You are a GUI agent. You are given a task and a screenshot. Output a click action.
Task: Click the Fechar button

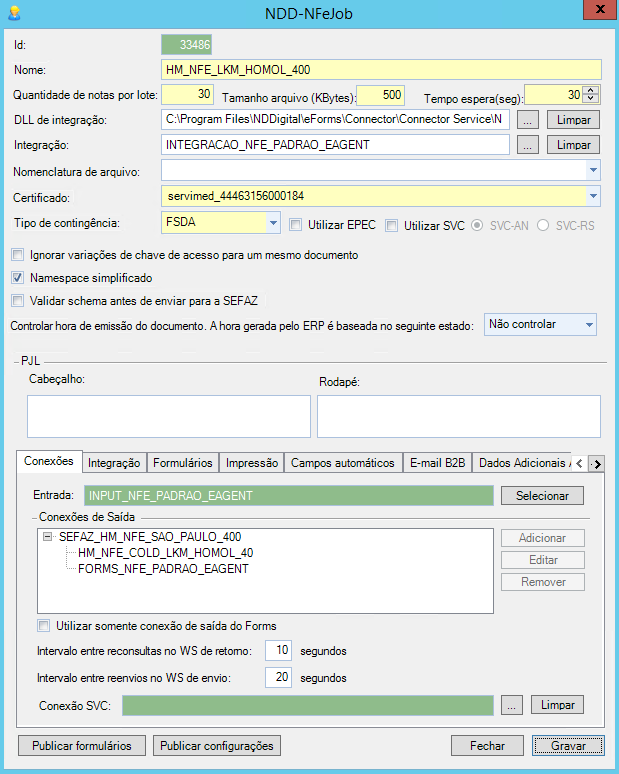coord(487,746)
